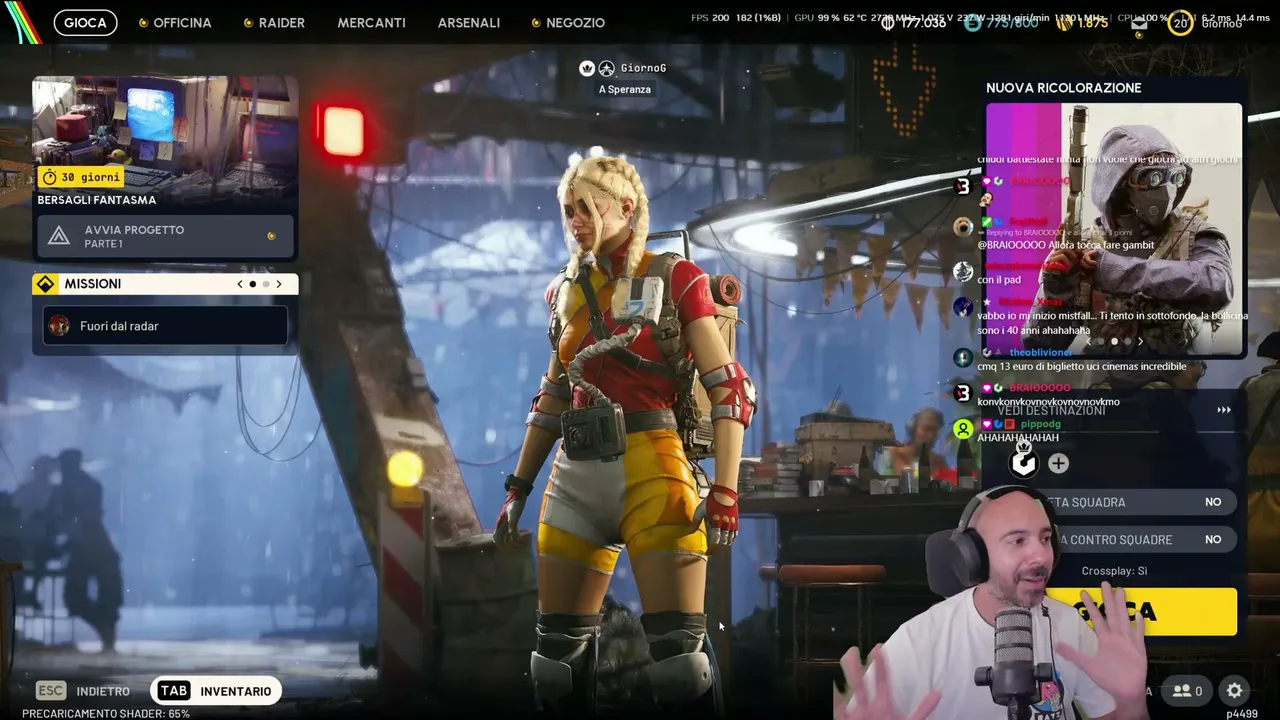This screenshot has width=1280, height=720.
Task: Click the rank badge icon before GiornoG
Action: [587, 68]
